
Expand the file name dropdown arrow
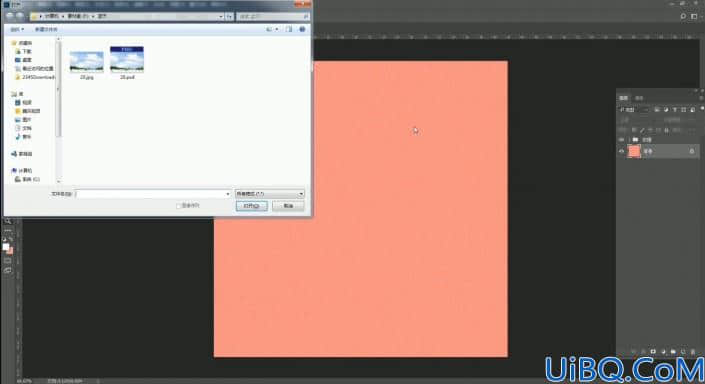(228, 194)
